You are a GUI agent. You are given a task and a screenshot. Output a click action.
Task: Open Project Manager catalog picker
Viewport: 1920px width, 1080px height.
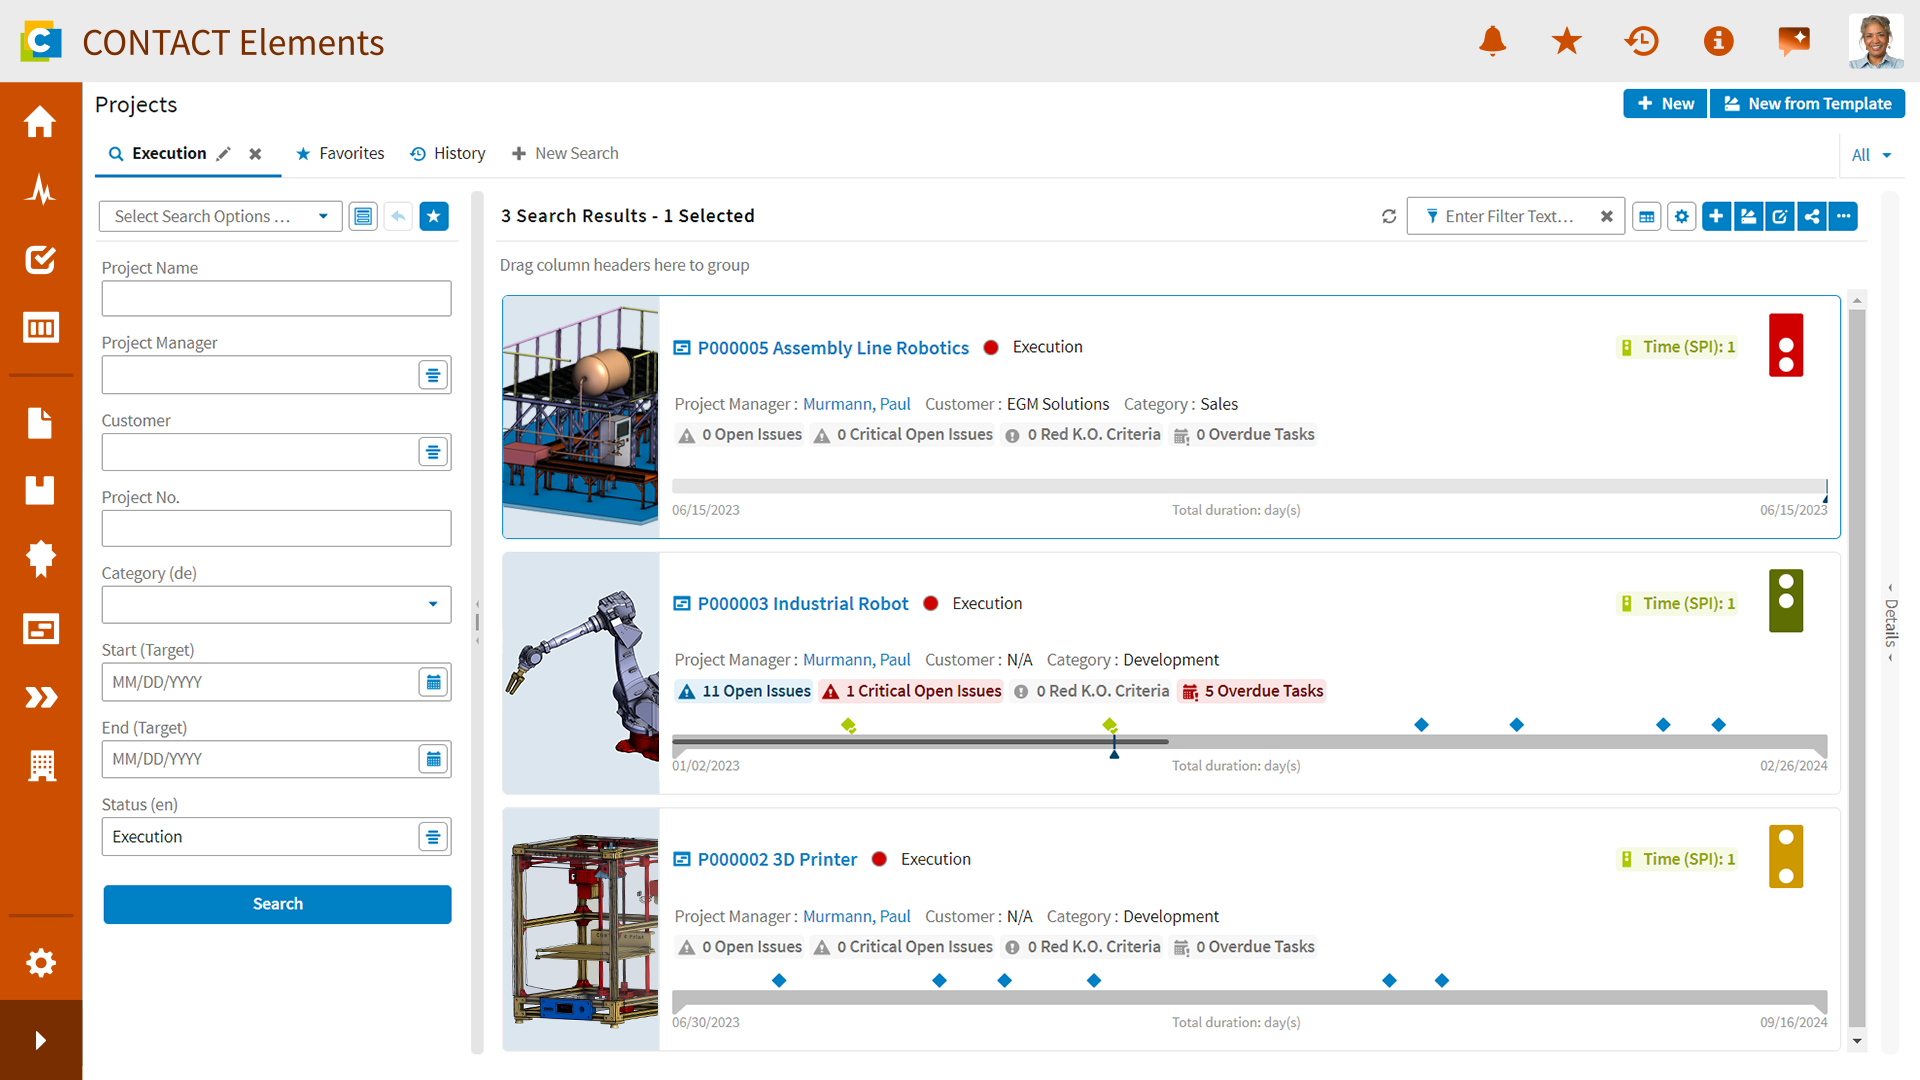coord(433,375)
